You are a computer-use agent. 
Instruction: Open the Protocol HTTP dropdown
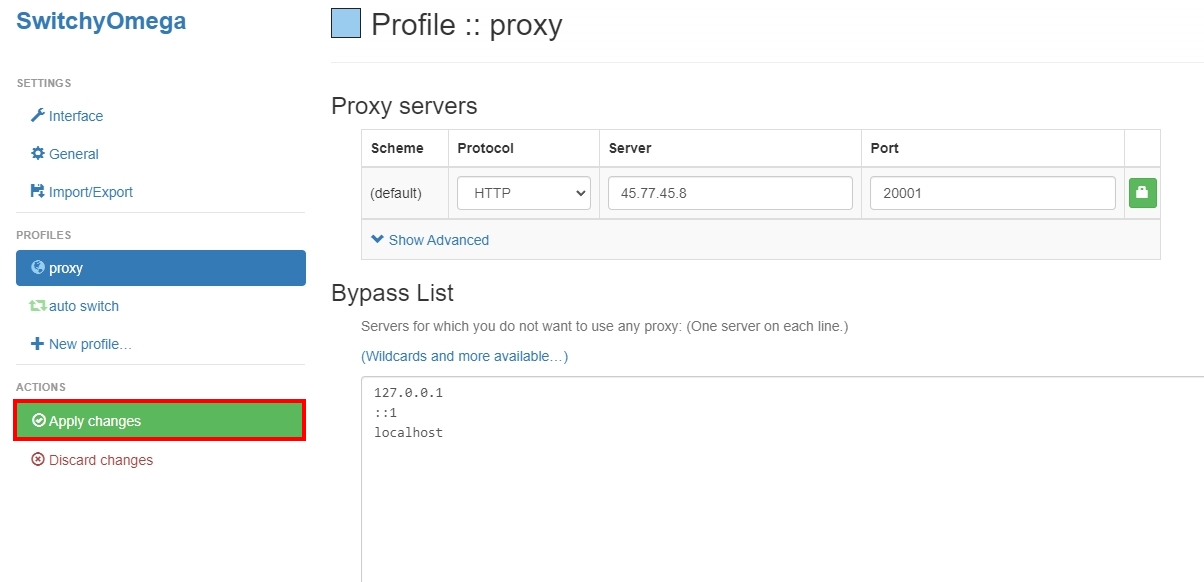524,193
